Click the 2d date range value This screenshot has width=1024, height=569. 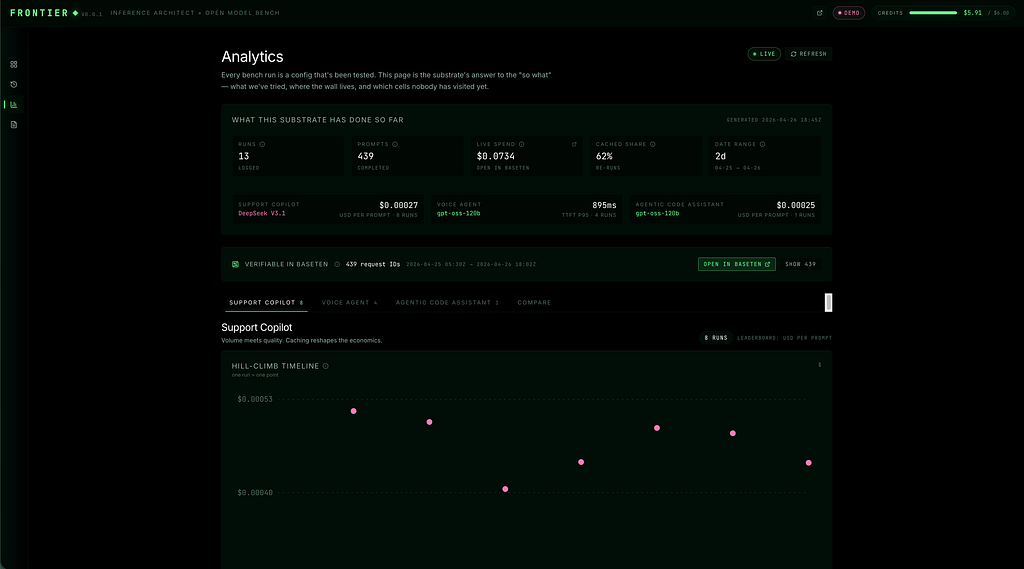click(x=720, y=156)
